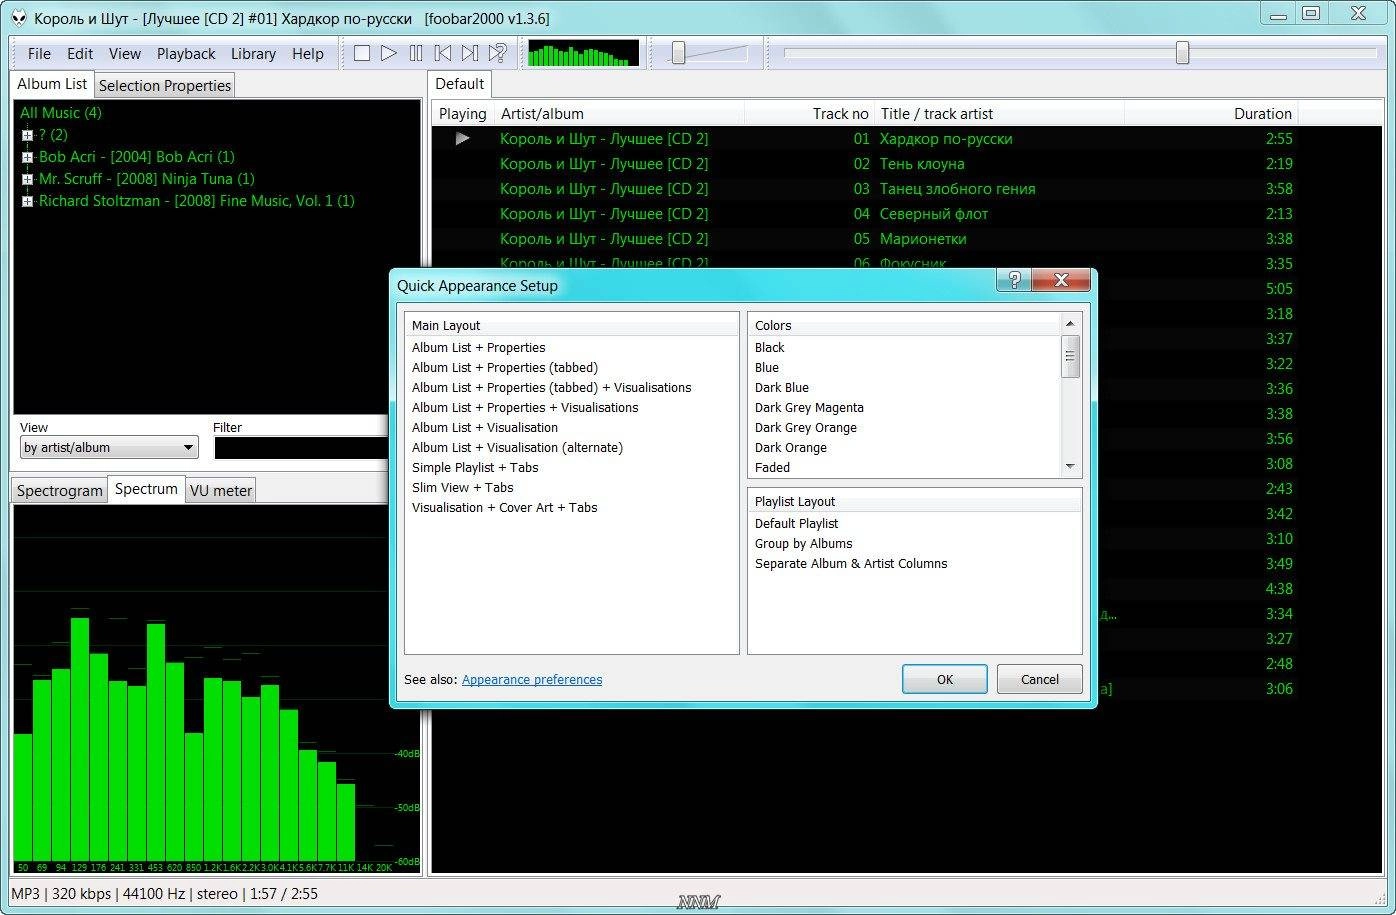Click the seek bar handle
1396x915 pixels.
(1182, 53)
